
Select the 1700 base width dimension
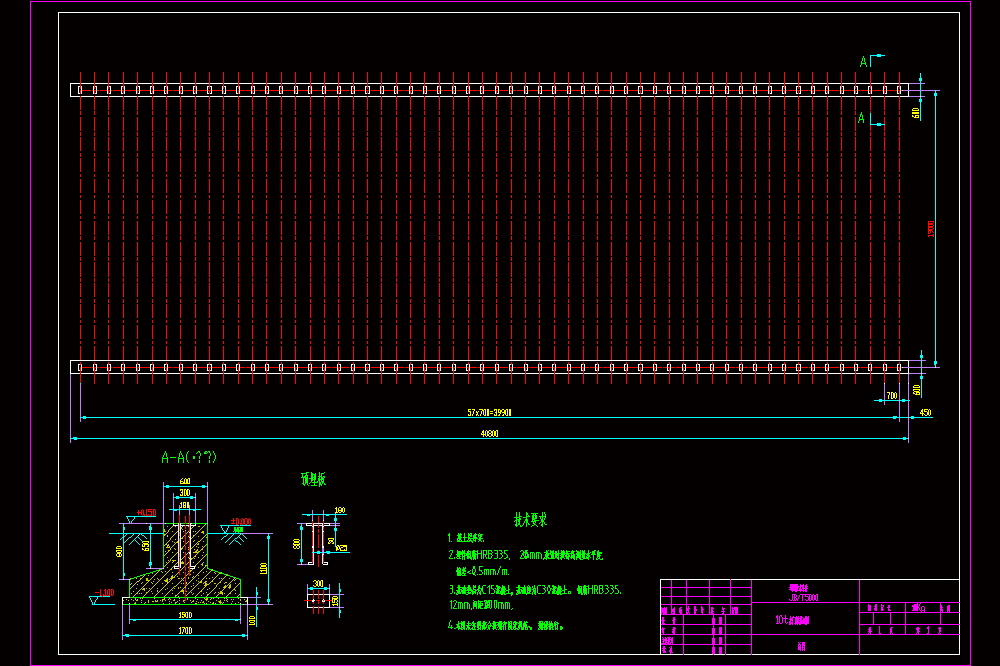[185, 631]
